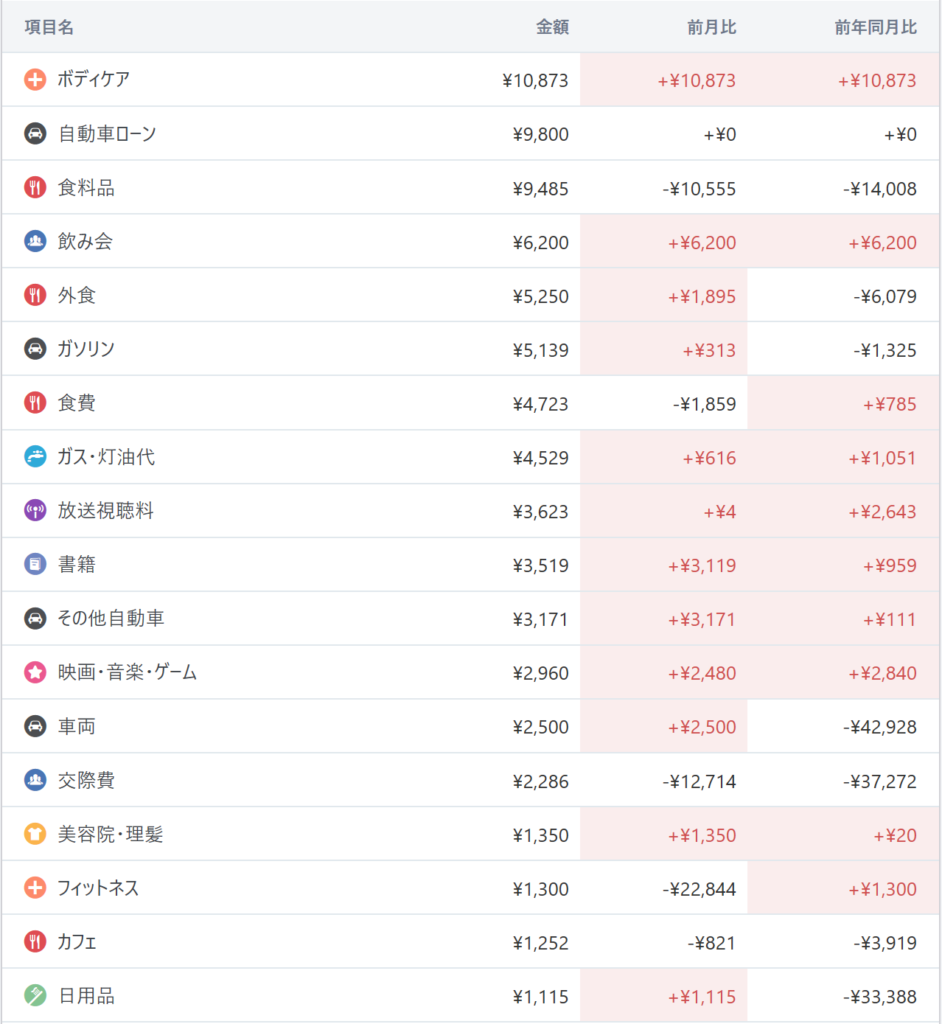The height and width of the screenshot is (1024, 942).
Task: Click the blue people icon next to 飲み会
Action: (x=35, y=242)
